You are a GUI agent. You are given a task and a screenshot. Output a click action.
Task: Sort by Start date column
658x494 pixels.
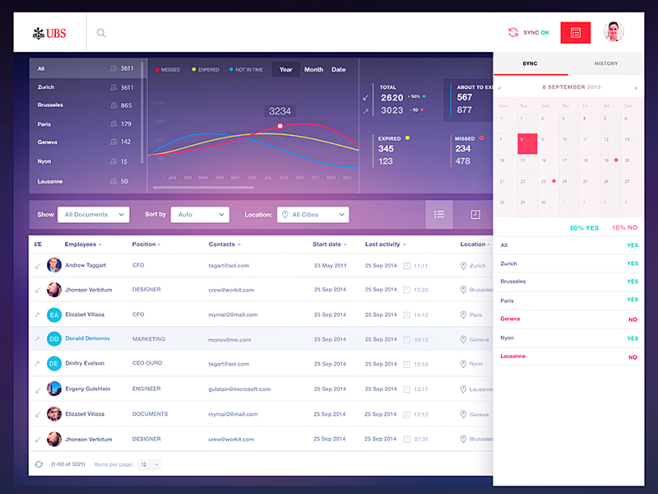(329, 244)
